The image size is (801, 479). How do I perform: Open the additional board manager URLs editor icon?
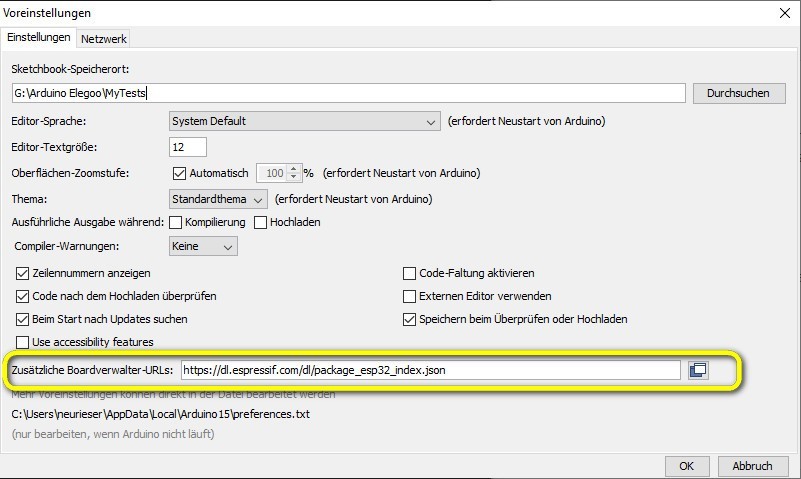click(x=698, y=370)
